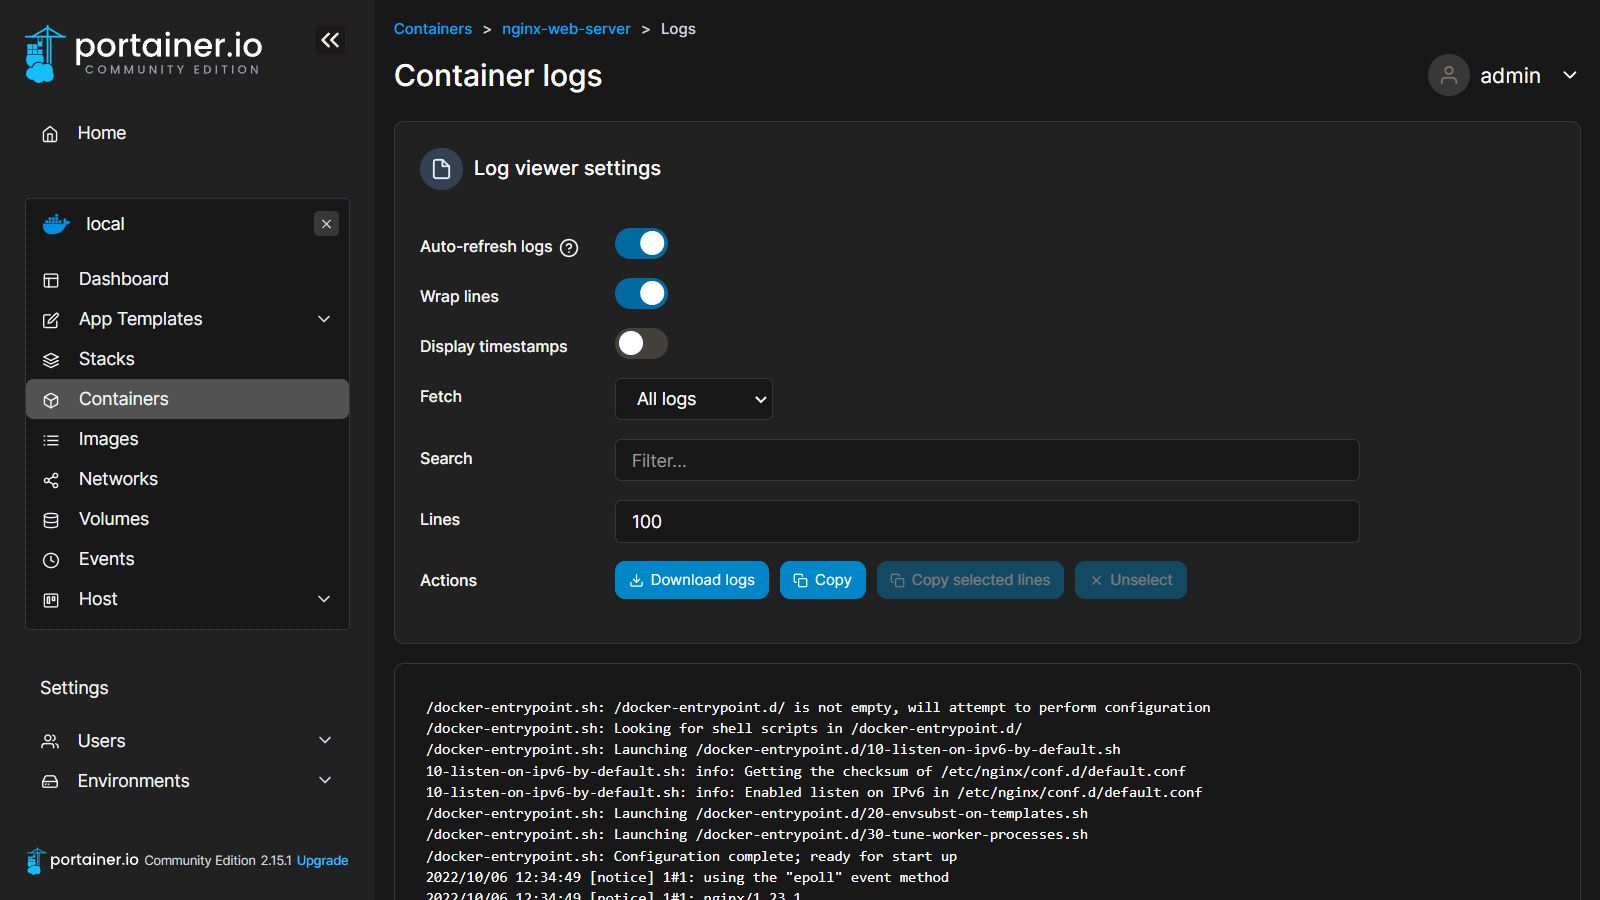
Task: Open the Dashboard menu item
Action: pyautogui.click(x=124, y=279)
